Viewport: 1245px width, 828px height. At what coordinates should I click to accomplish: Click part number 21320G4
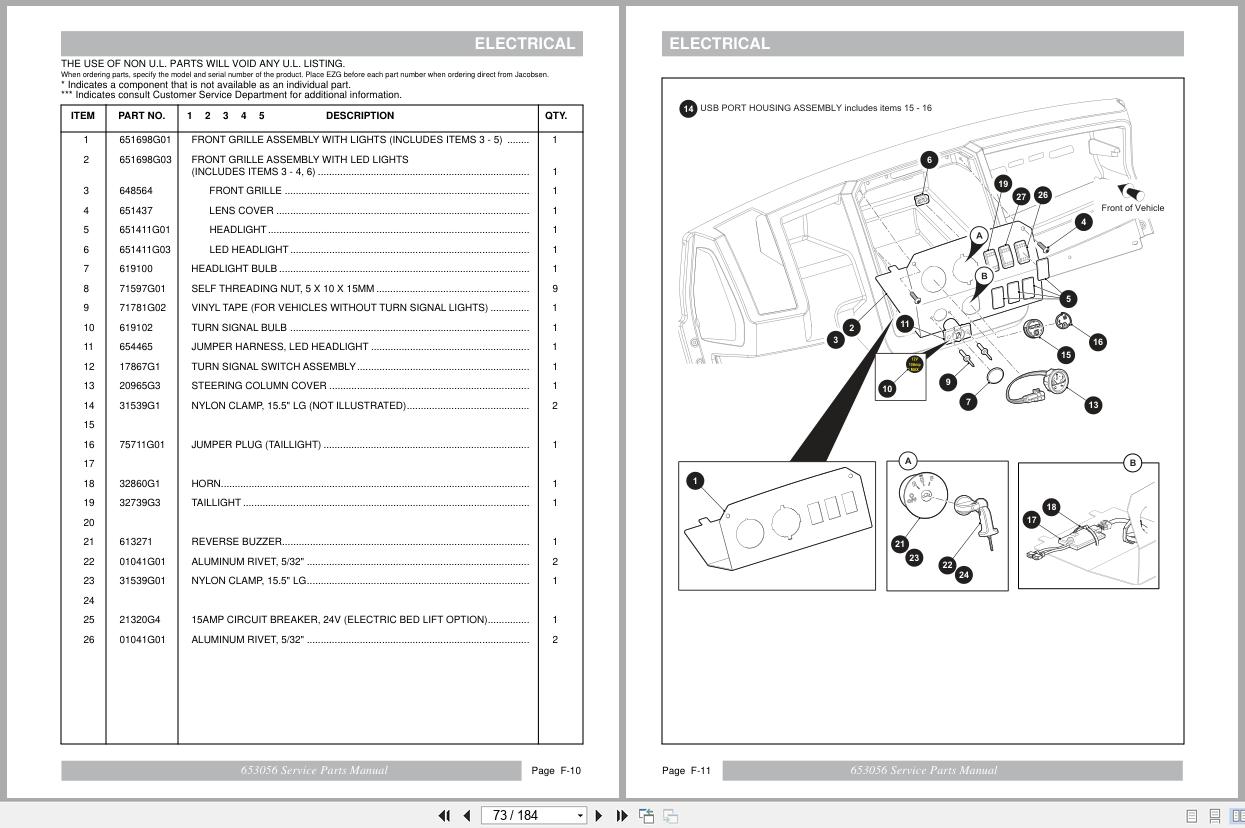click(140, 620)
